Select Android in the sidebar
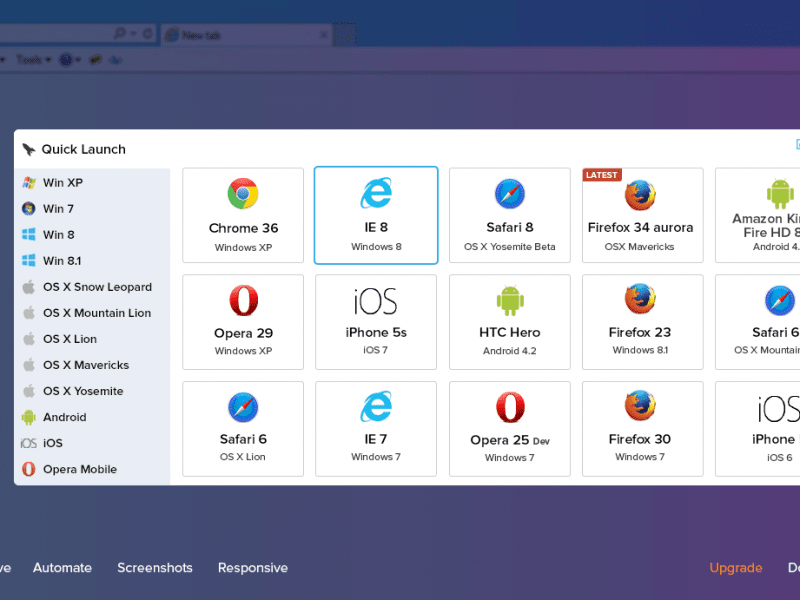The image size is (800, 600). pos(92,417)
